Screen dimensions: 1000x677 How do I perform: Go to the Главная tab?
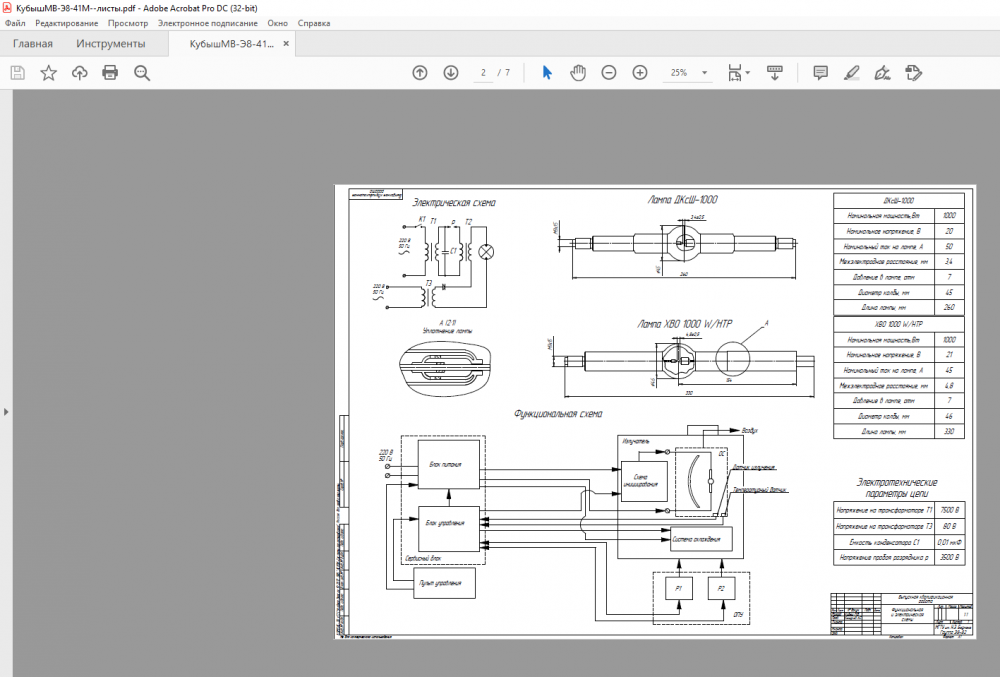tap(33, 44)
